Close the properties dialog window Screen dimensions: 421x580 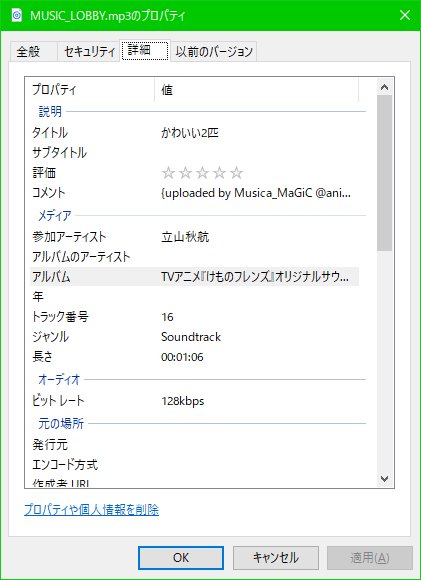[405, 15]
